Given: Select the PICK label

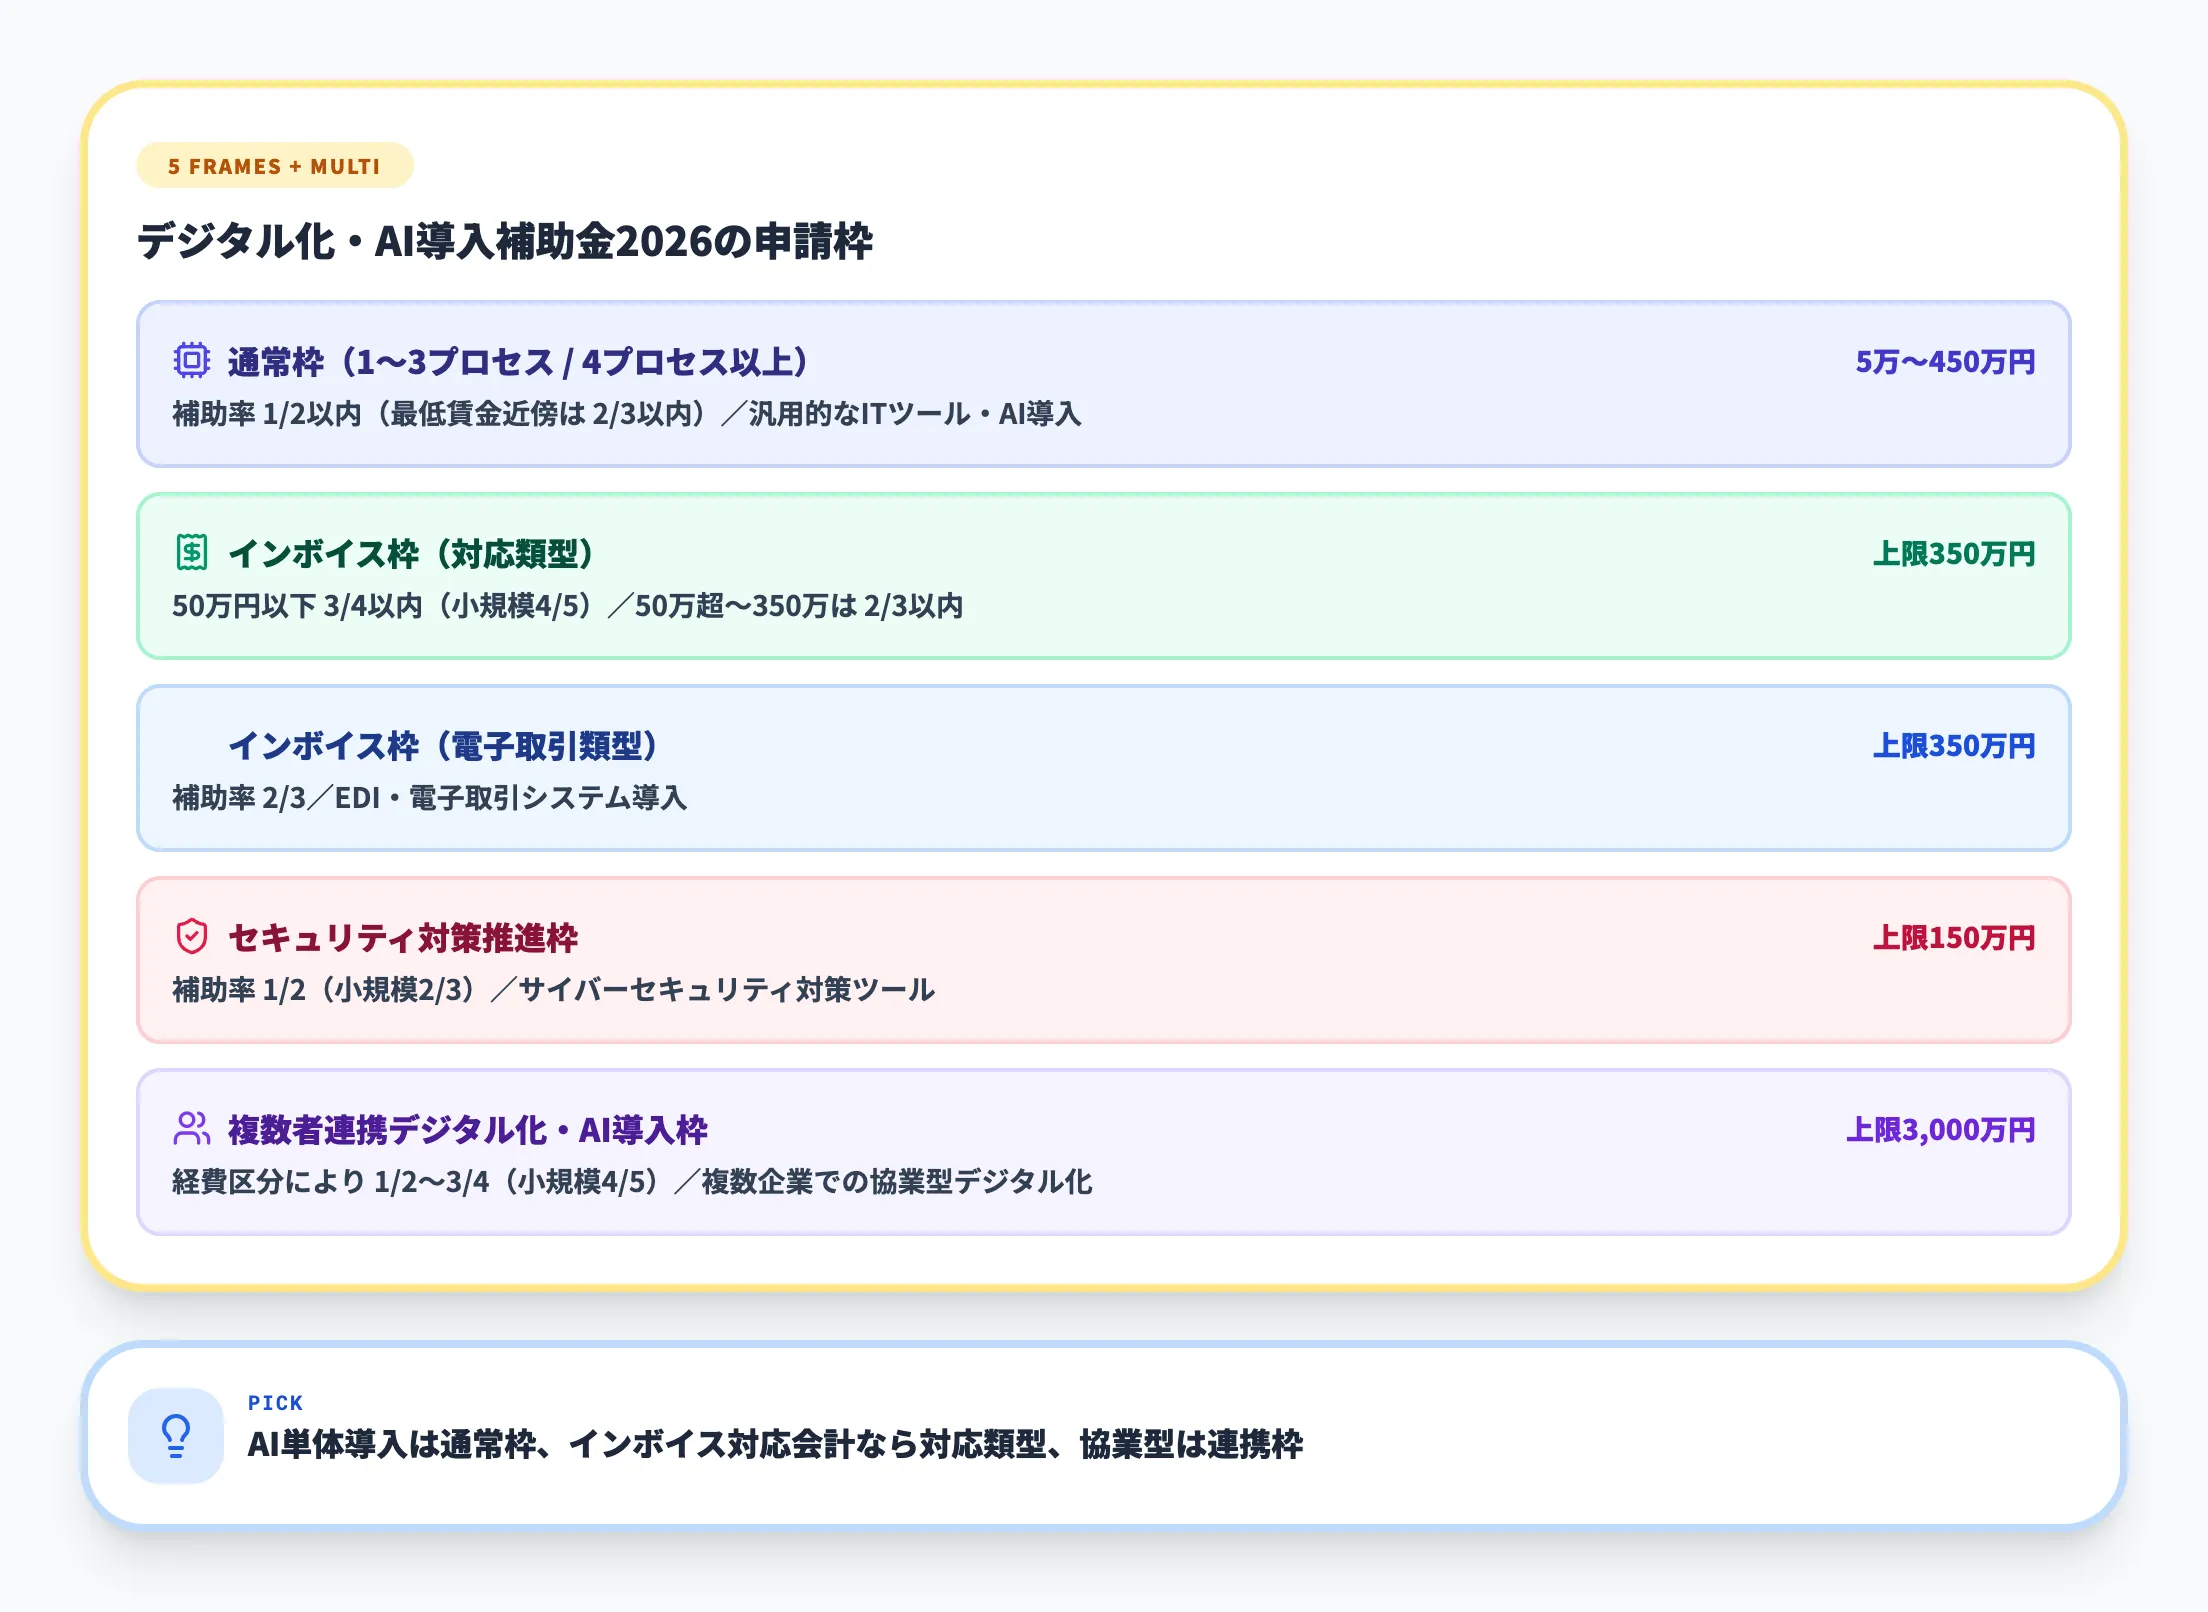Looking at the screenshot, I should click(276, 1403).
